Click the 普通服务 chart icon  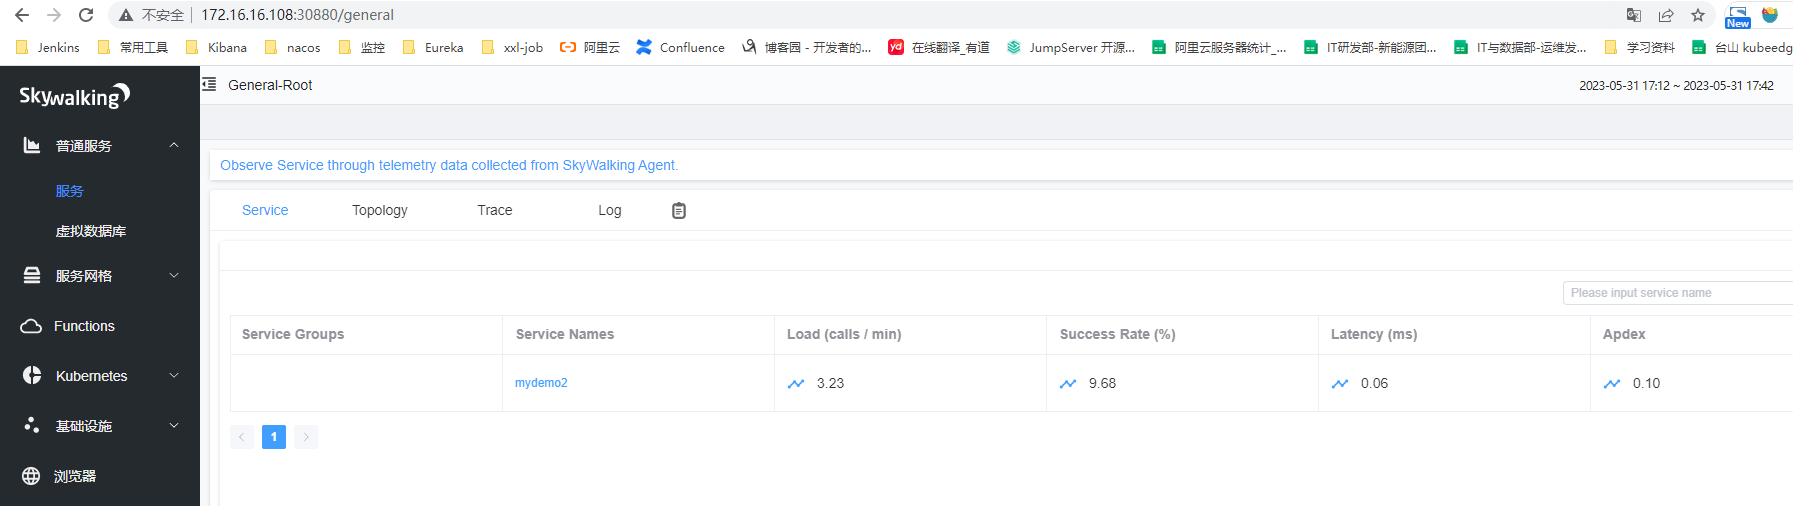click(x=32, y=146)
